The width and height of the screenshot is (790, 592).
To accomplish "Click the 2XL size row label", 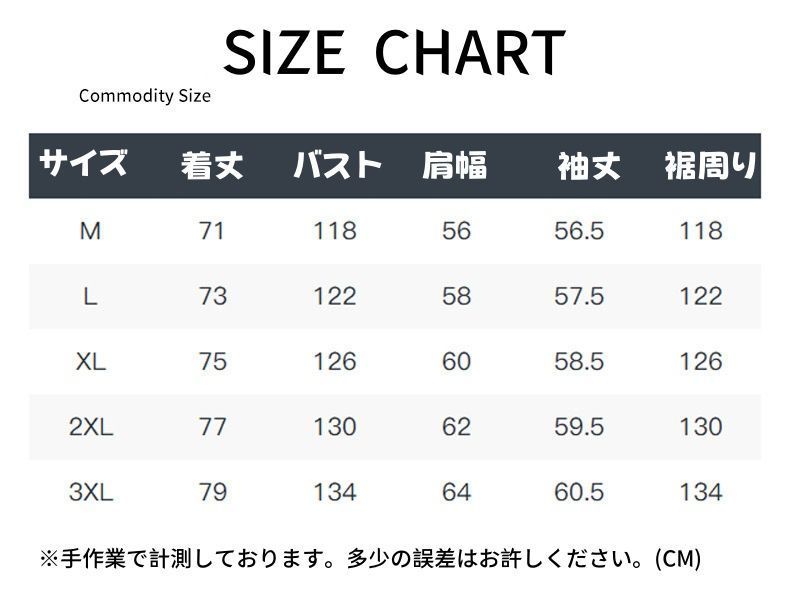I will pyautogui.click(x=91, y=427).
